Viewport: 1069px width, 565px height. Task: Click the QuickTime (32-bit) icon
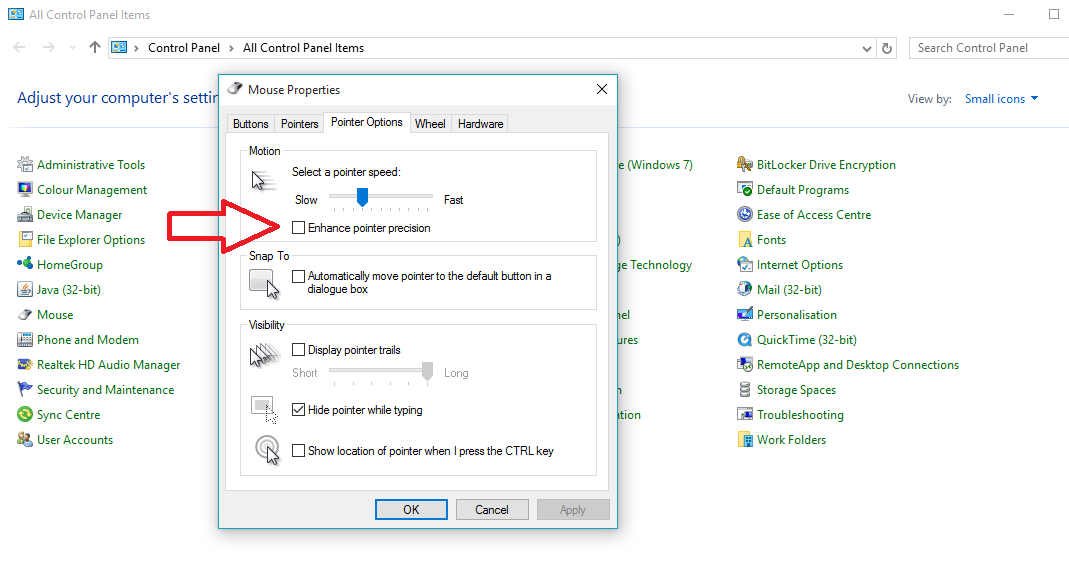click(x=745, y=340)
